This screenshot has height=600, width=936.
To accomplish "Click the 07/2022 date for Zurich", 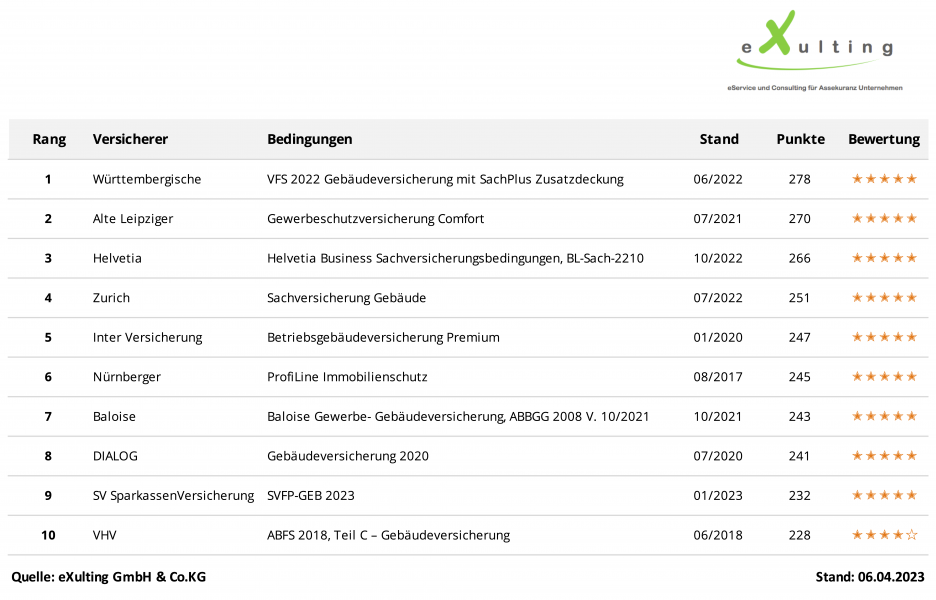I will pos(718,297).
